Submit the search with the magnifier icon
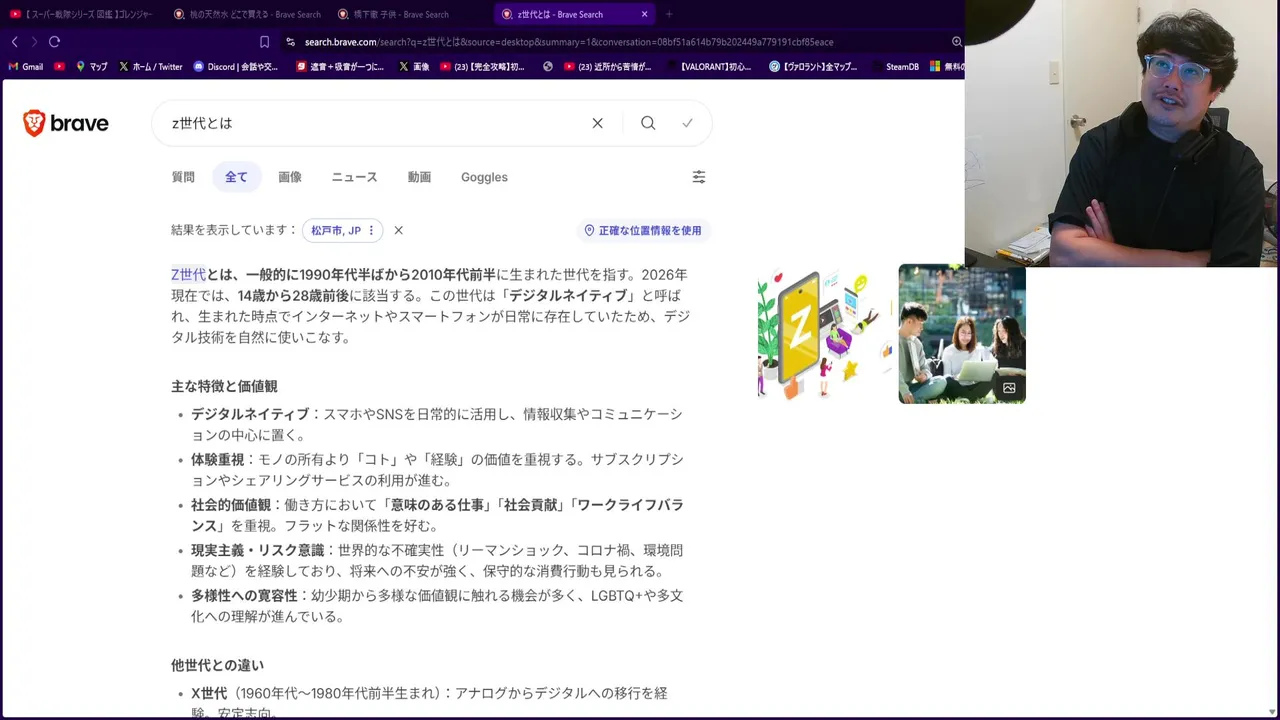The image size is (1280, 720). click(x=648, y=123)
